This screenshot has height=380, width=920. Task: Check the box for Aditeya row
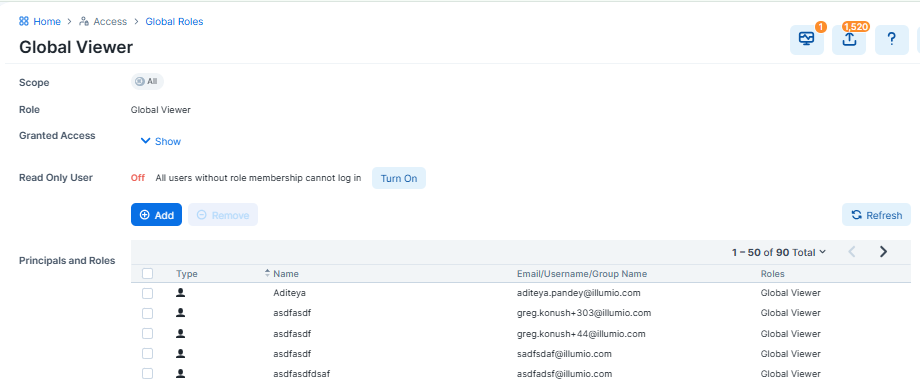147,293
